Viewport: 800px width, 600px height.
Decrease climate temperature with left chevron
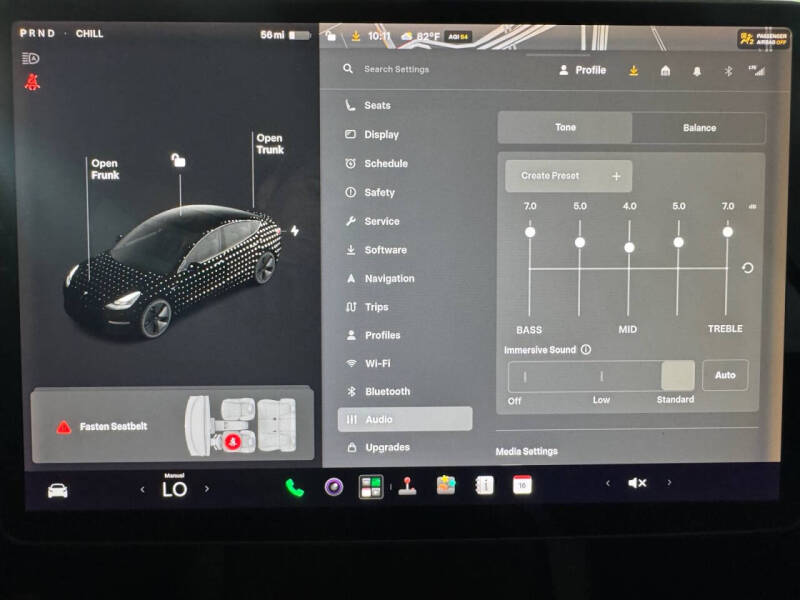(142, 489)
